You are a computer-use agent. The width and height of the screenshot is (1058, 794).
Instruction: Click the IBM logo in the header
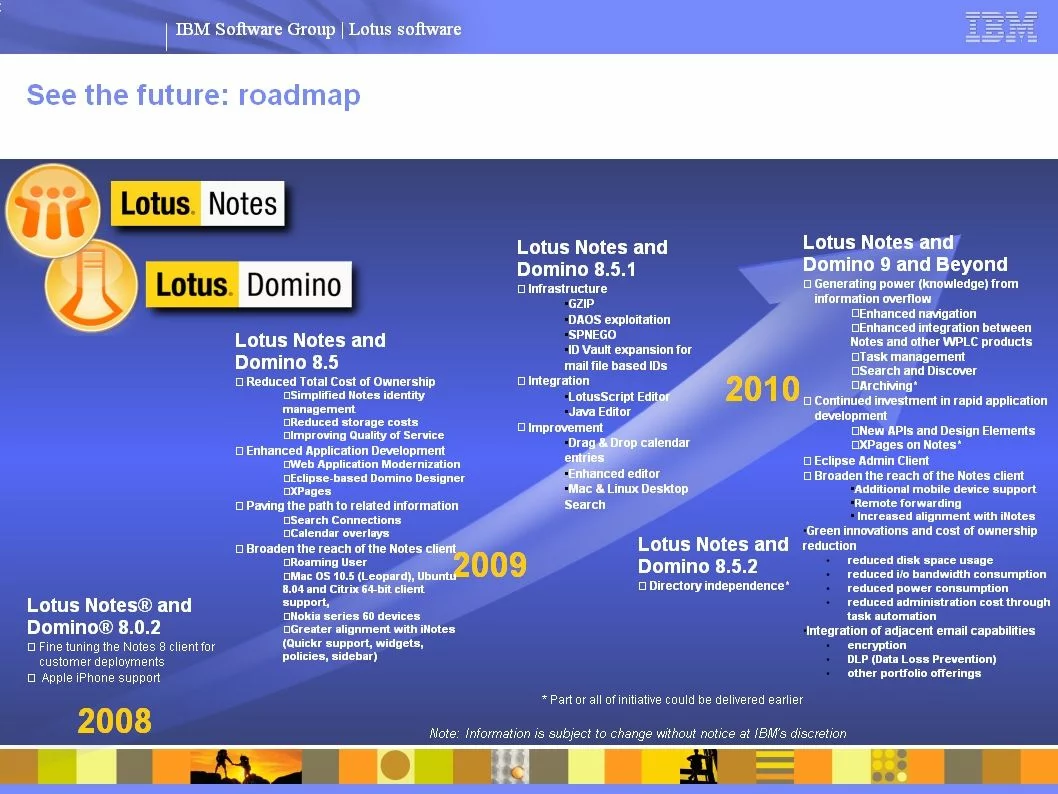[x=1001, y=27]
